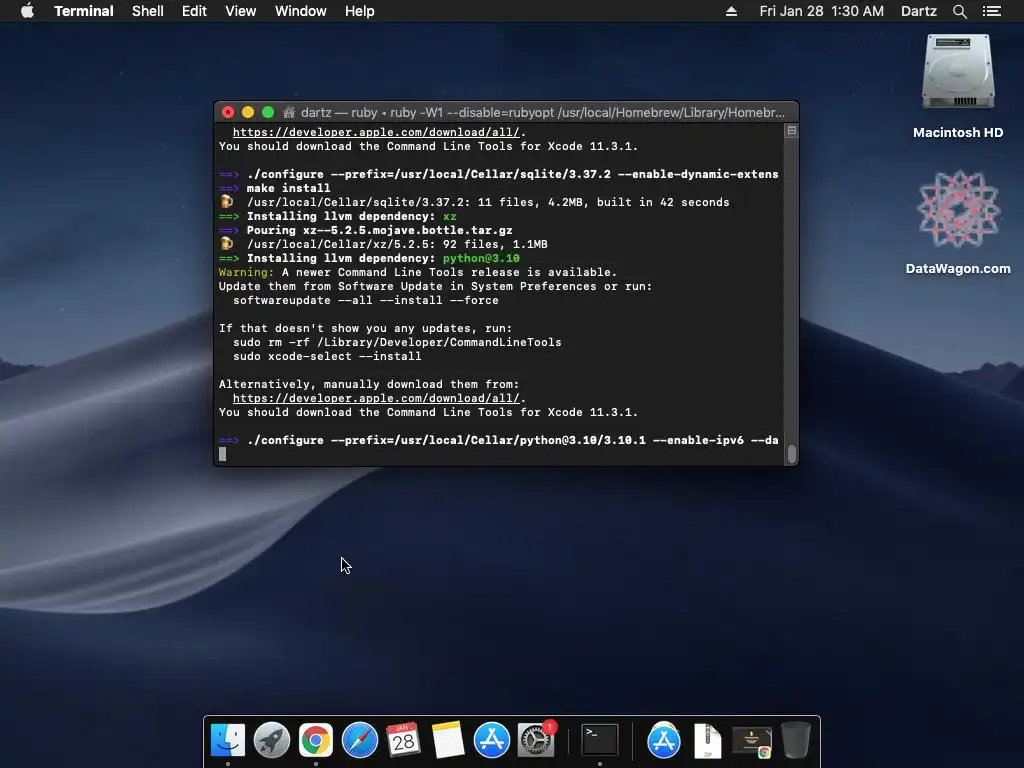
Task: Launch Launchpad rocket icon in dock
Action: [272, 740]
